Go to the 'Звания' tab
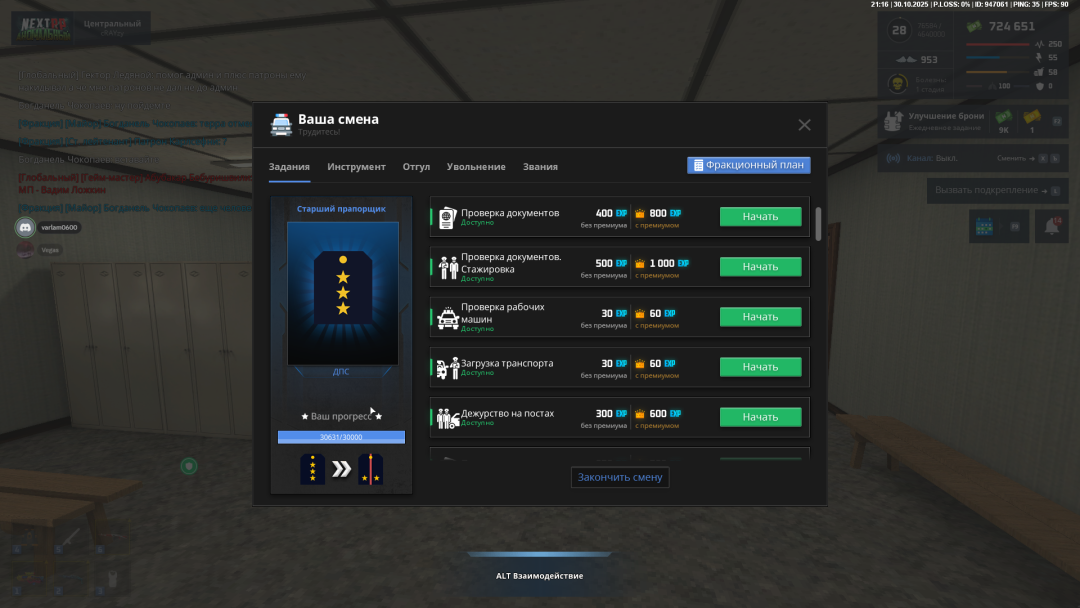 coord(540,167)
